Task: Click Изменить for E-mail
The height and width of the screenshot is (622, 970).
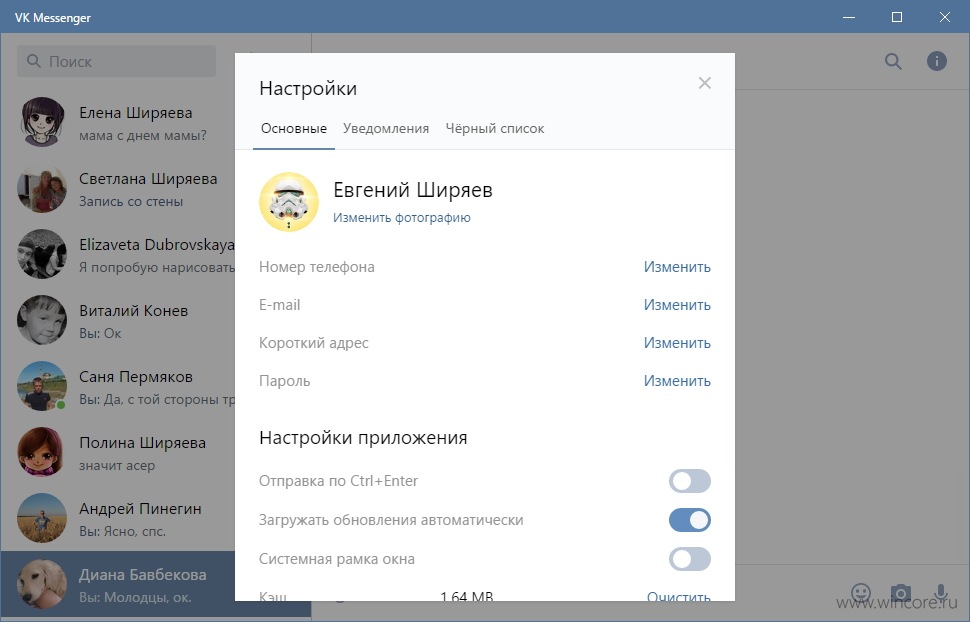Action: tap(677, 305)
